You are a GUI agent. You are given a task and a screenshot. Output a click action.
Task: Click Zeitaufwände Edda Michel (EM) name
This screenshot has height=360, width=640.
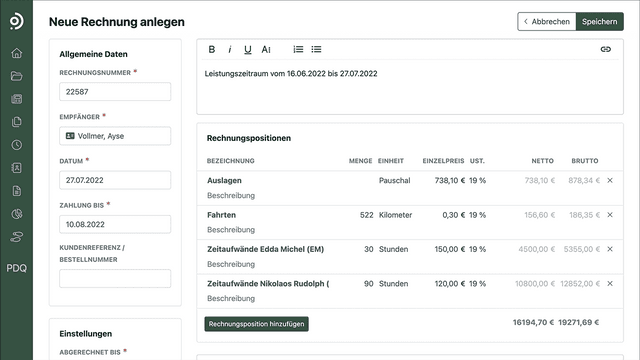point(265,249)
